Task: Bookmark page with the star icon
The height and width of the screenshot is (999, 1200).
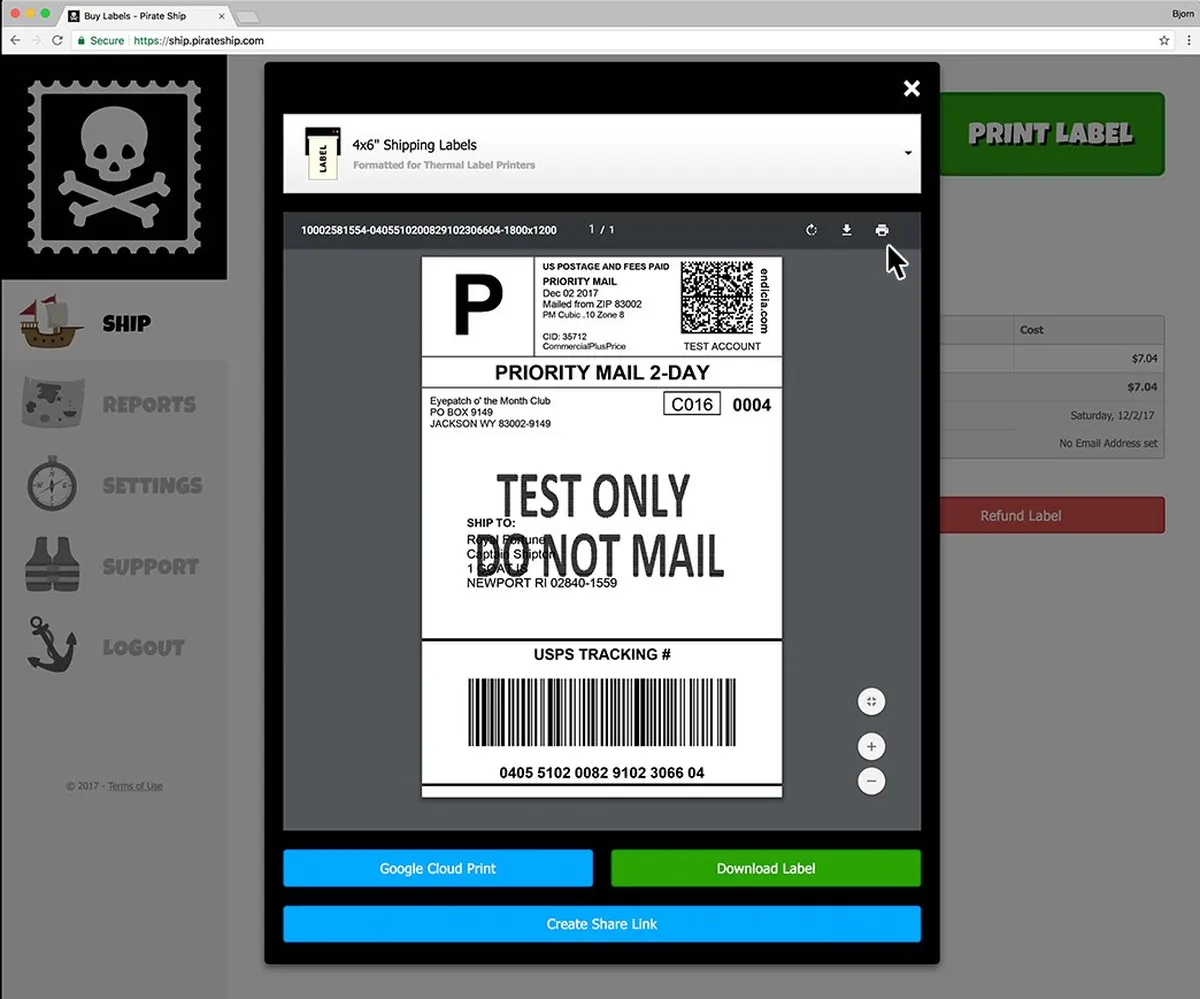Action: (1164, 41)
